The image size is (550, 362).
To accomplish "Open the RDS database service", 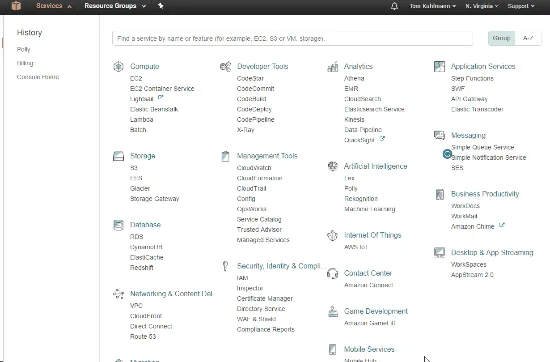I will 136,236.
